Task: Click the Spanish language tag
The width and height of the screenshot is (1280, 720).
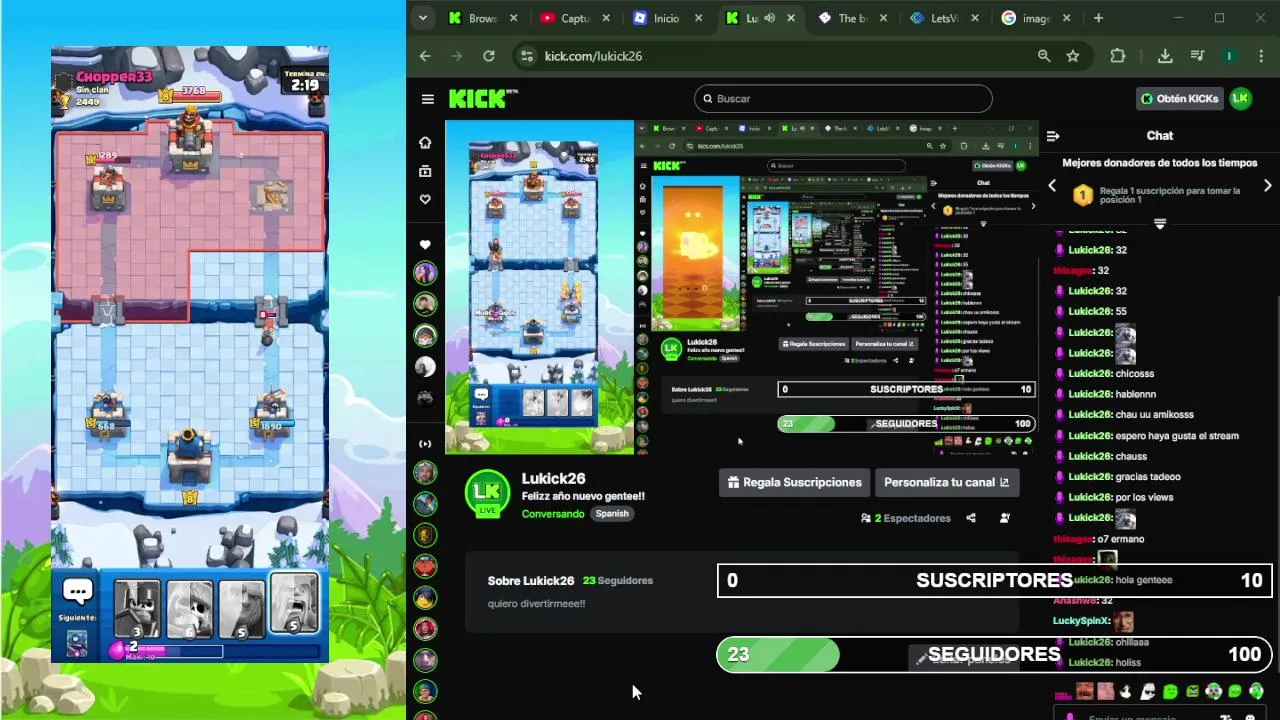Action: [612, 514]
